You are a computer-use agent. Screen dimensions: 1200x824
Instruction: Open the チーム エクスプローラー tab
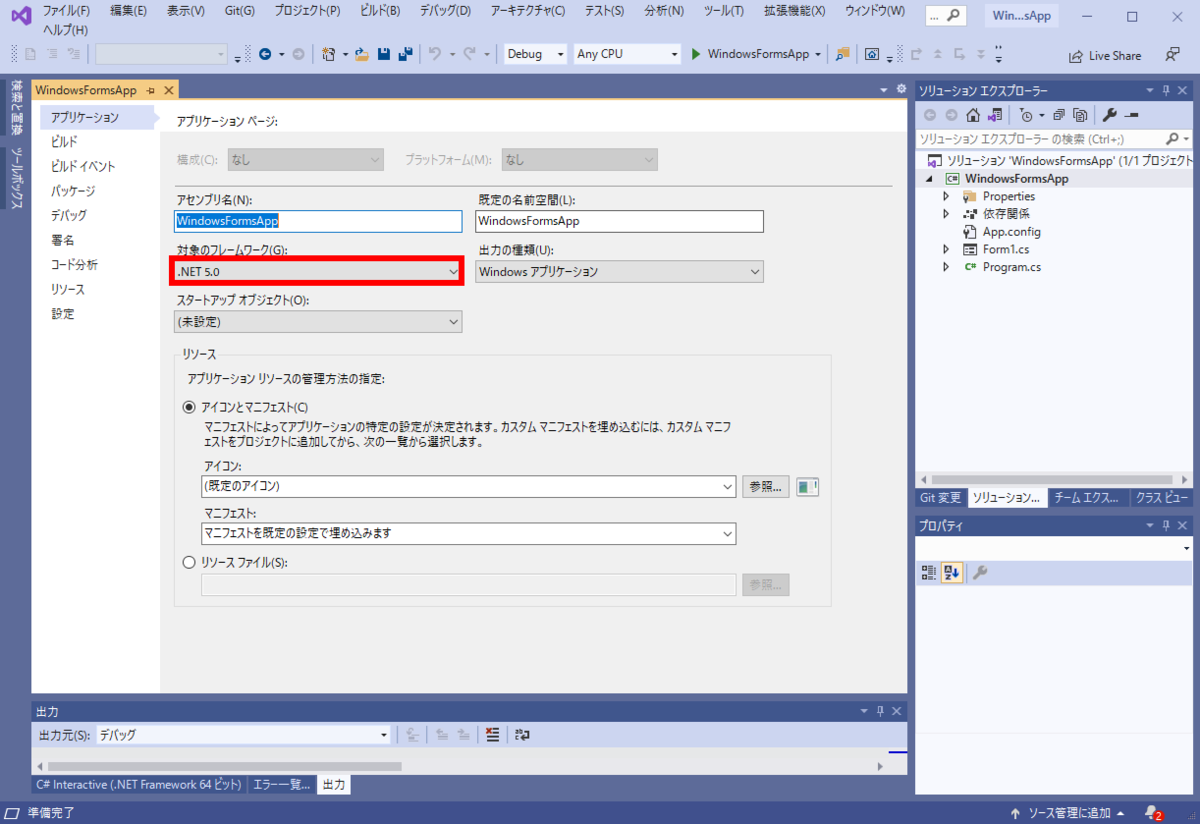tap(1089, 497)
